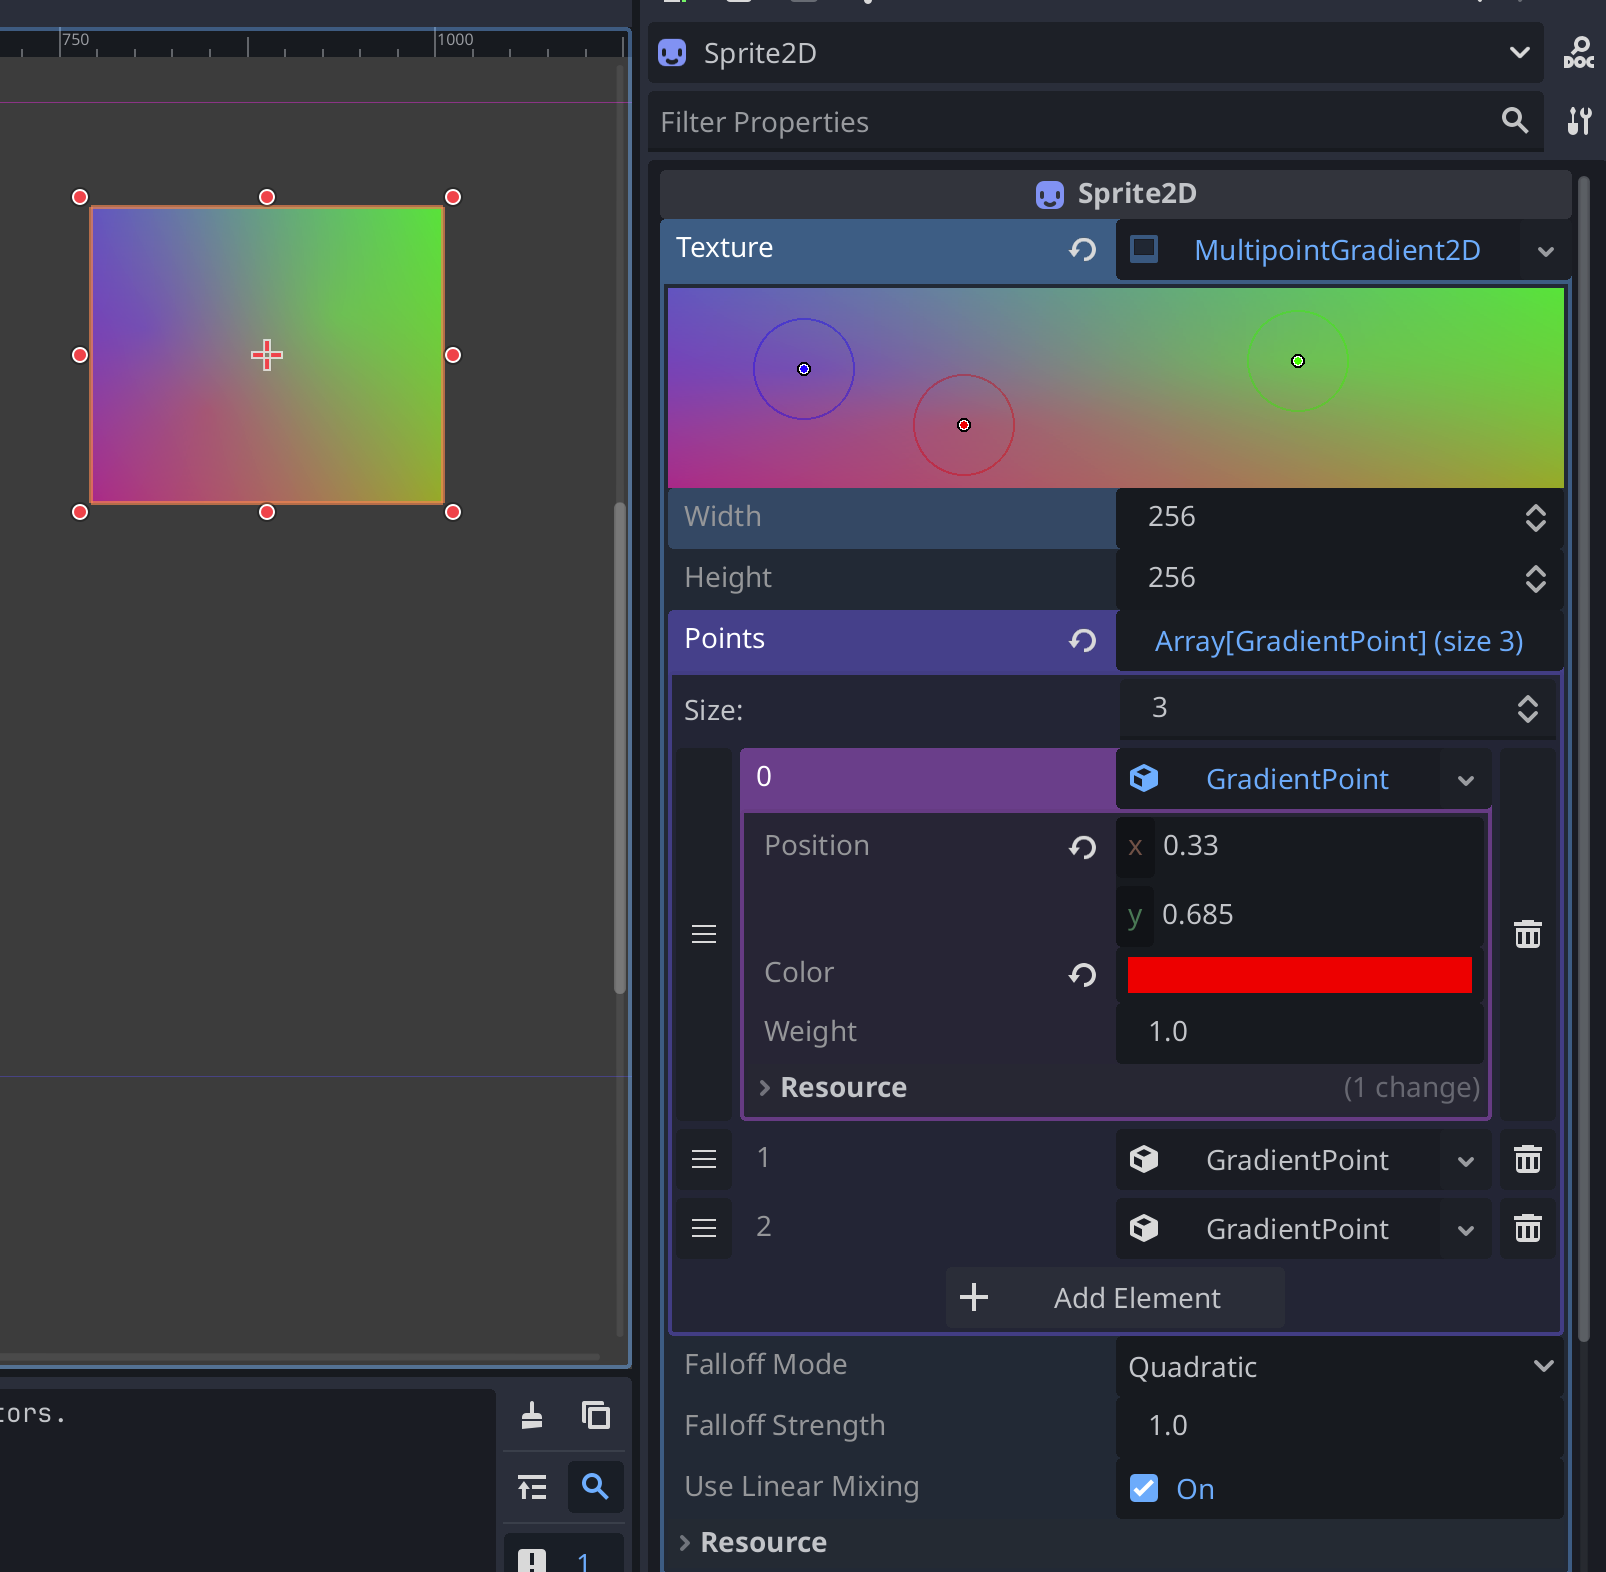Select the red gradient point in preview
The width and height of the screenshot is (1606, 1572).
coord(964,425)
